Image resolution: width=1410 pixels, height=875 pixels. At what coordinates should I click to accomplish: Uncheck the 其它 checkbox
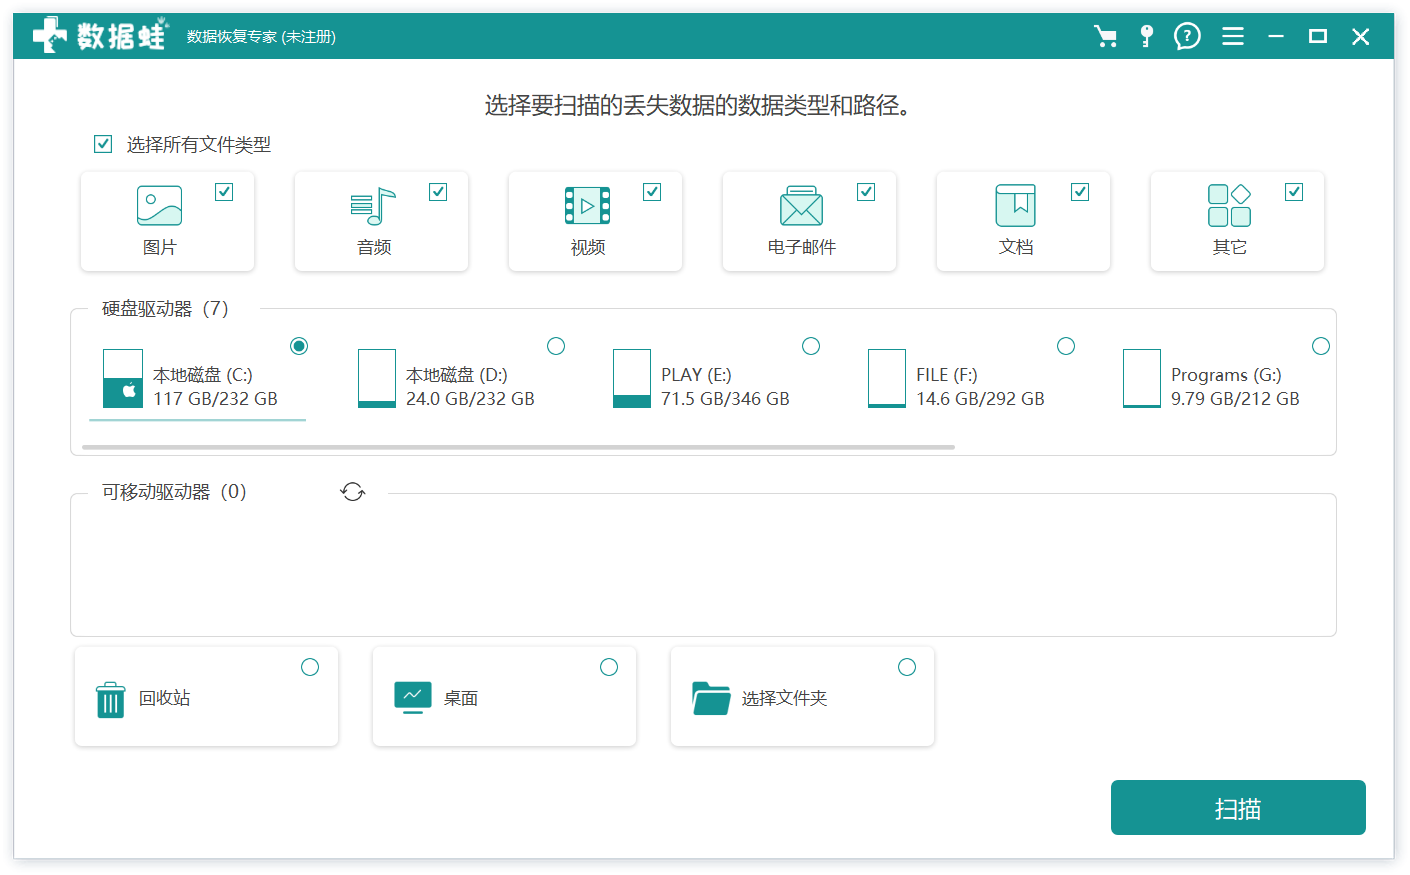(1294, 192)
